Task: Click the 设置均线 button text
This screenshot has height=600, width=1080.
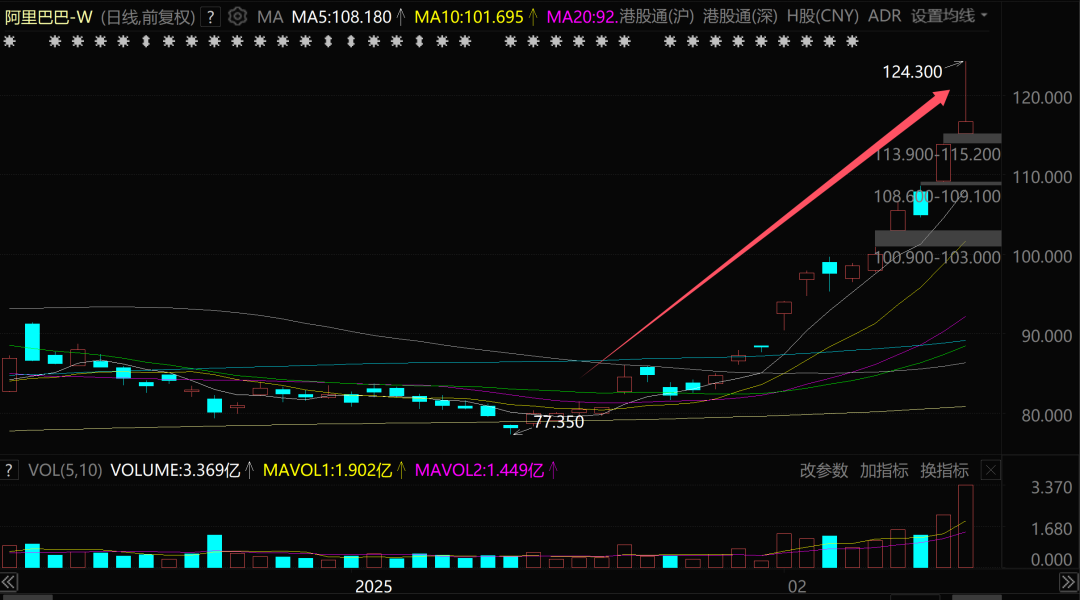Action: (x=943, y=16)
